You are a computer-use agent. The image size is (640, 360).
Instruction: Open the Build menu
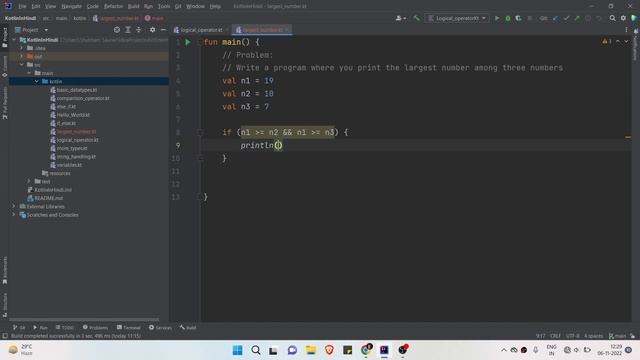(133, 6)
